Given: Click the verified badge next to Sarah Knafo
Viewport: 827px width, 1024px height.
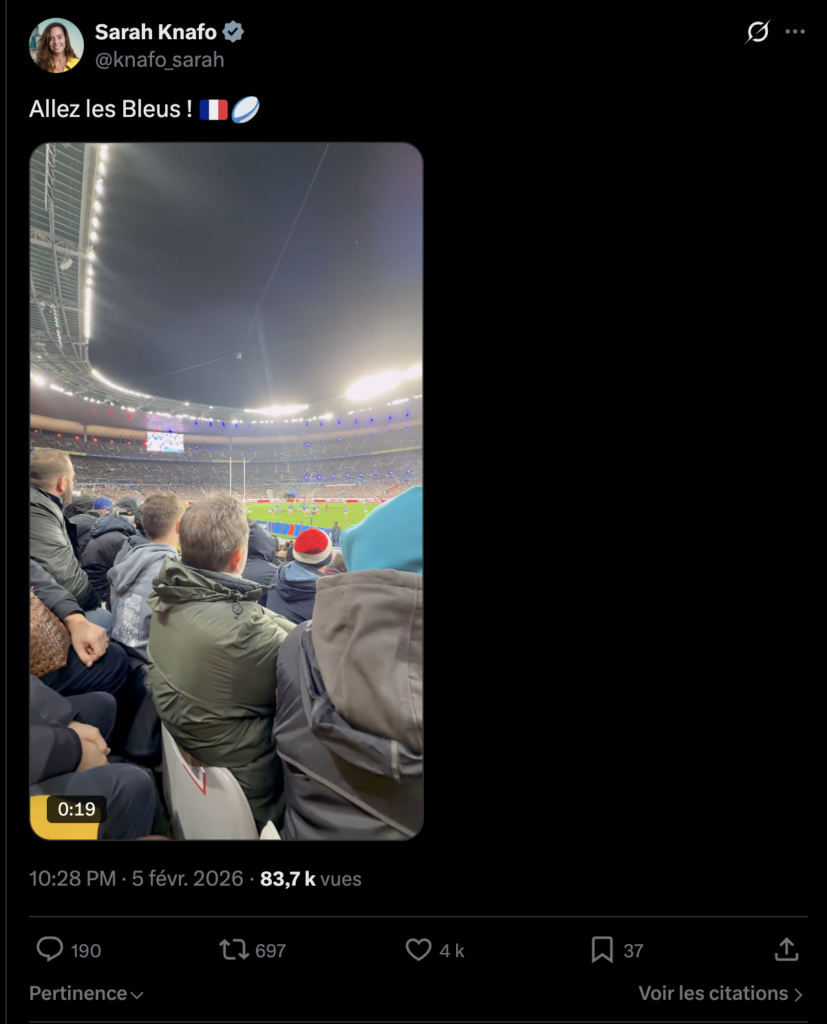Looking at the screenshot, I should pos(233,31).
